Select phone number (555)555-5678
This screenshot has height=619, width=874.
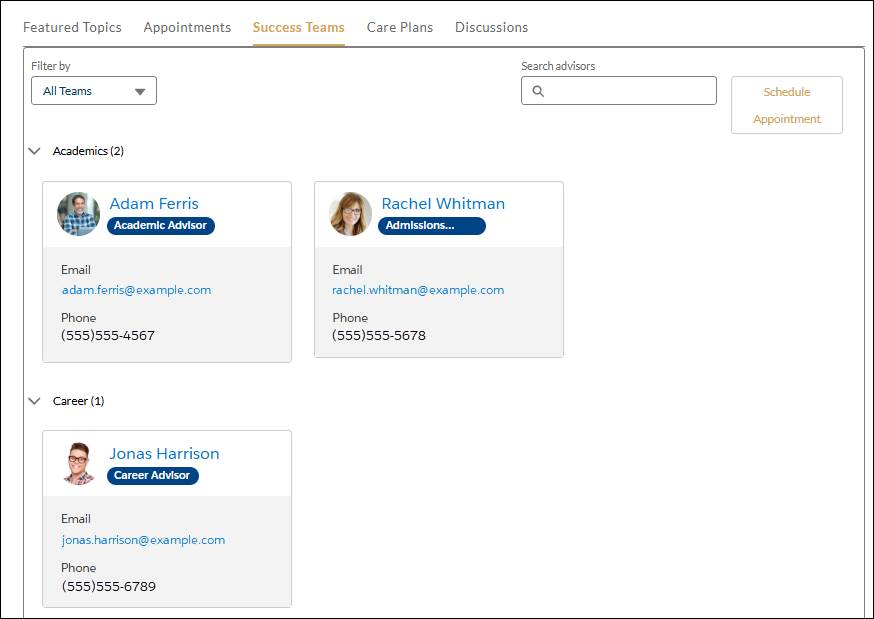379,335
